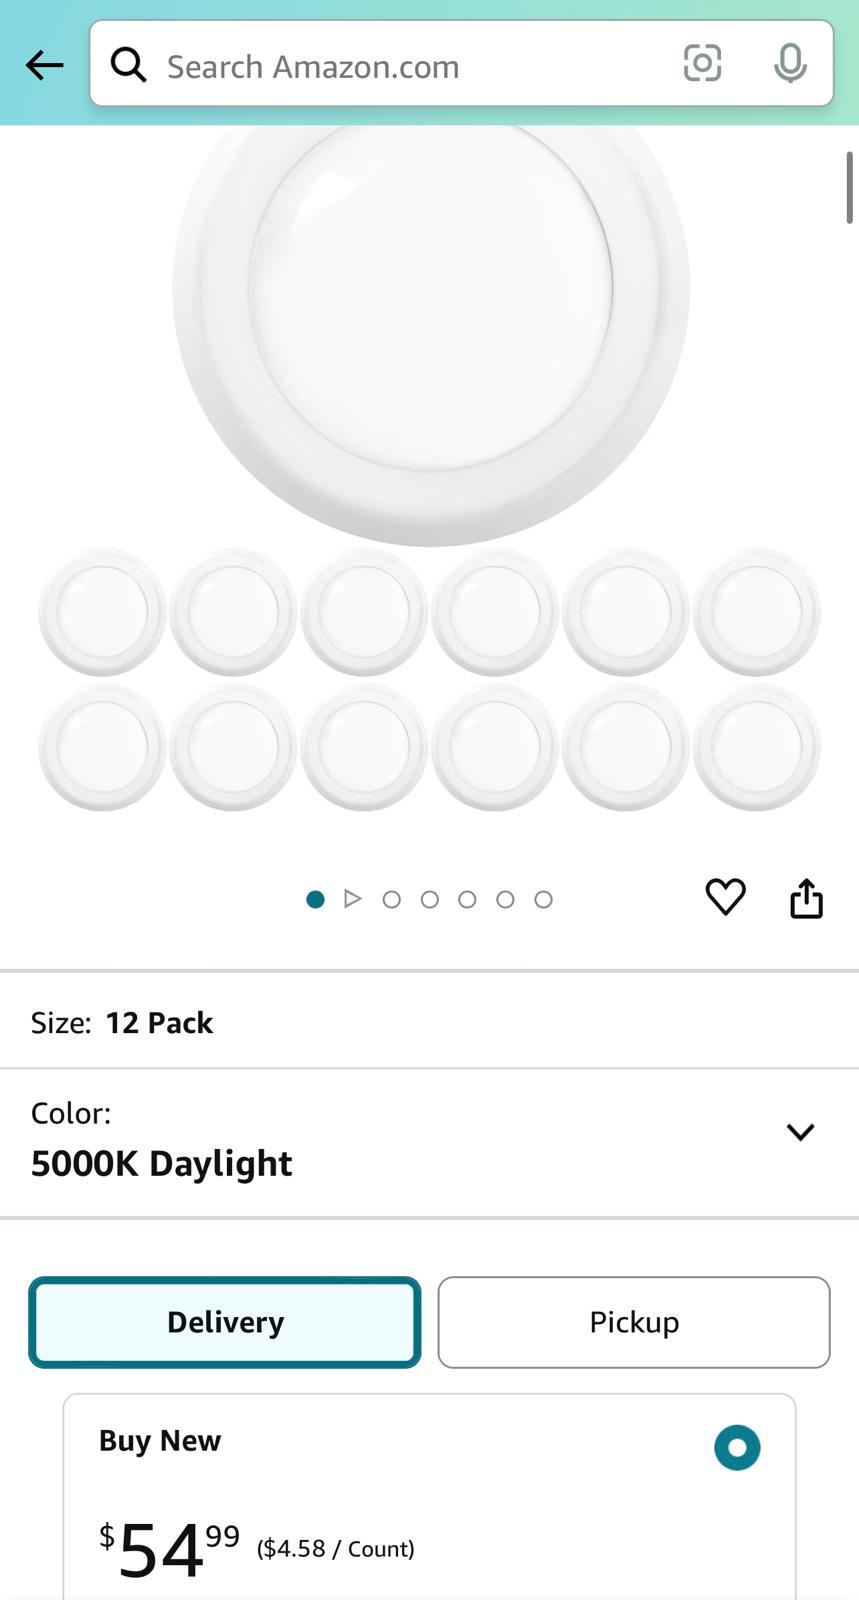Viewport: 859px width, 1600px height.
Task: Go to the third image carousel dot
Action: point(392,900)
